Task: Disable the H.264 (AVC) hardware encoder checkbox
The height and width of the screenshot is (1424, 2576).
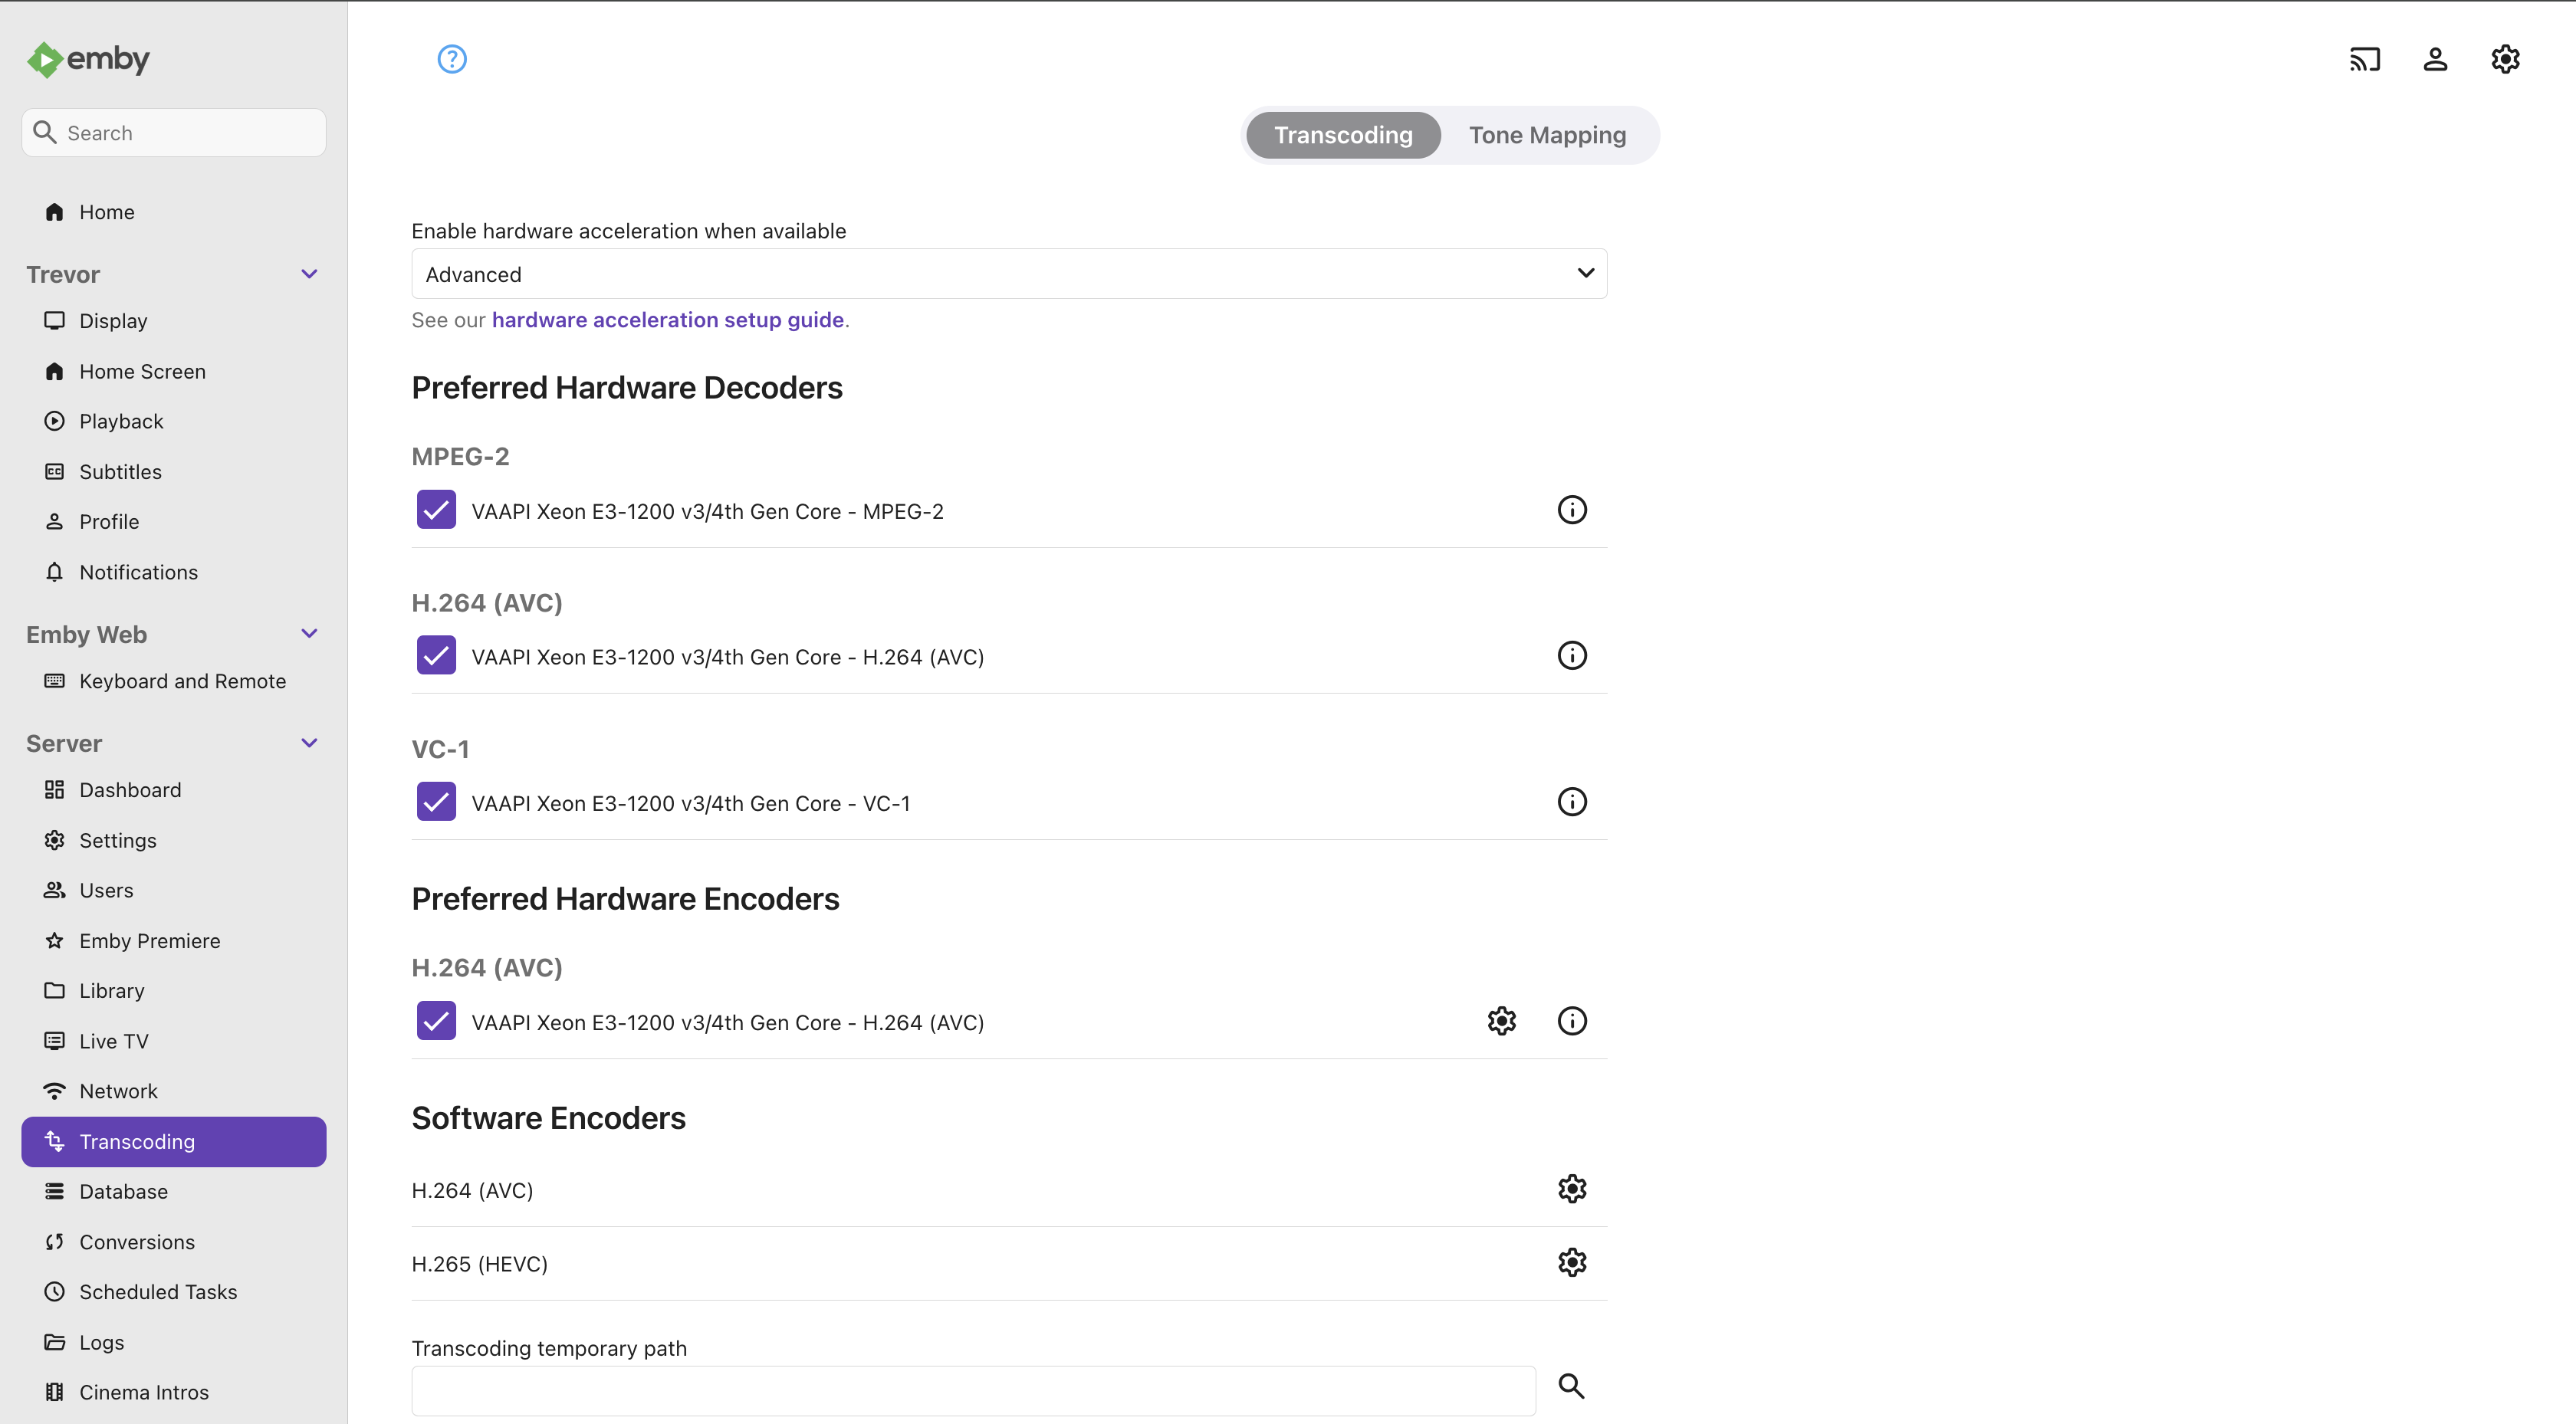Action: [x=436, y=1021]
